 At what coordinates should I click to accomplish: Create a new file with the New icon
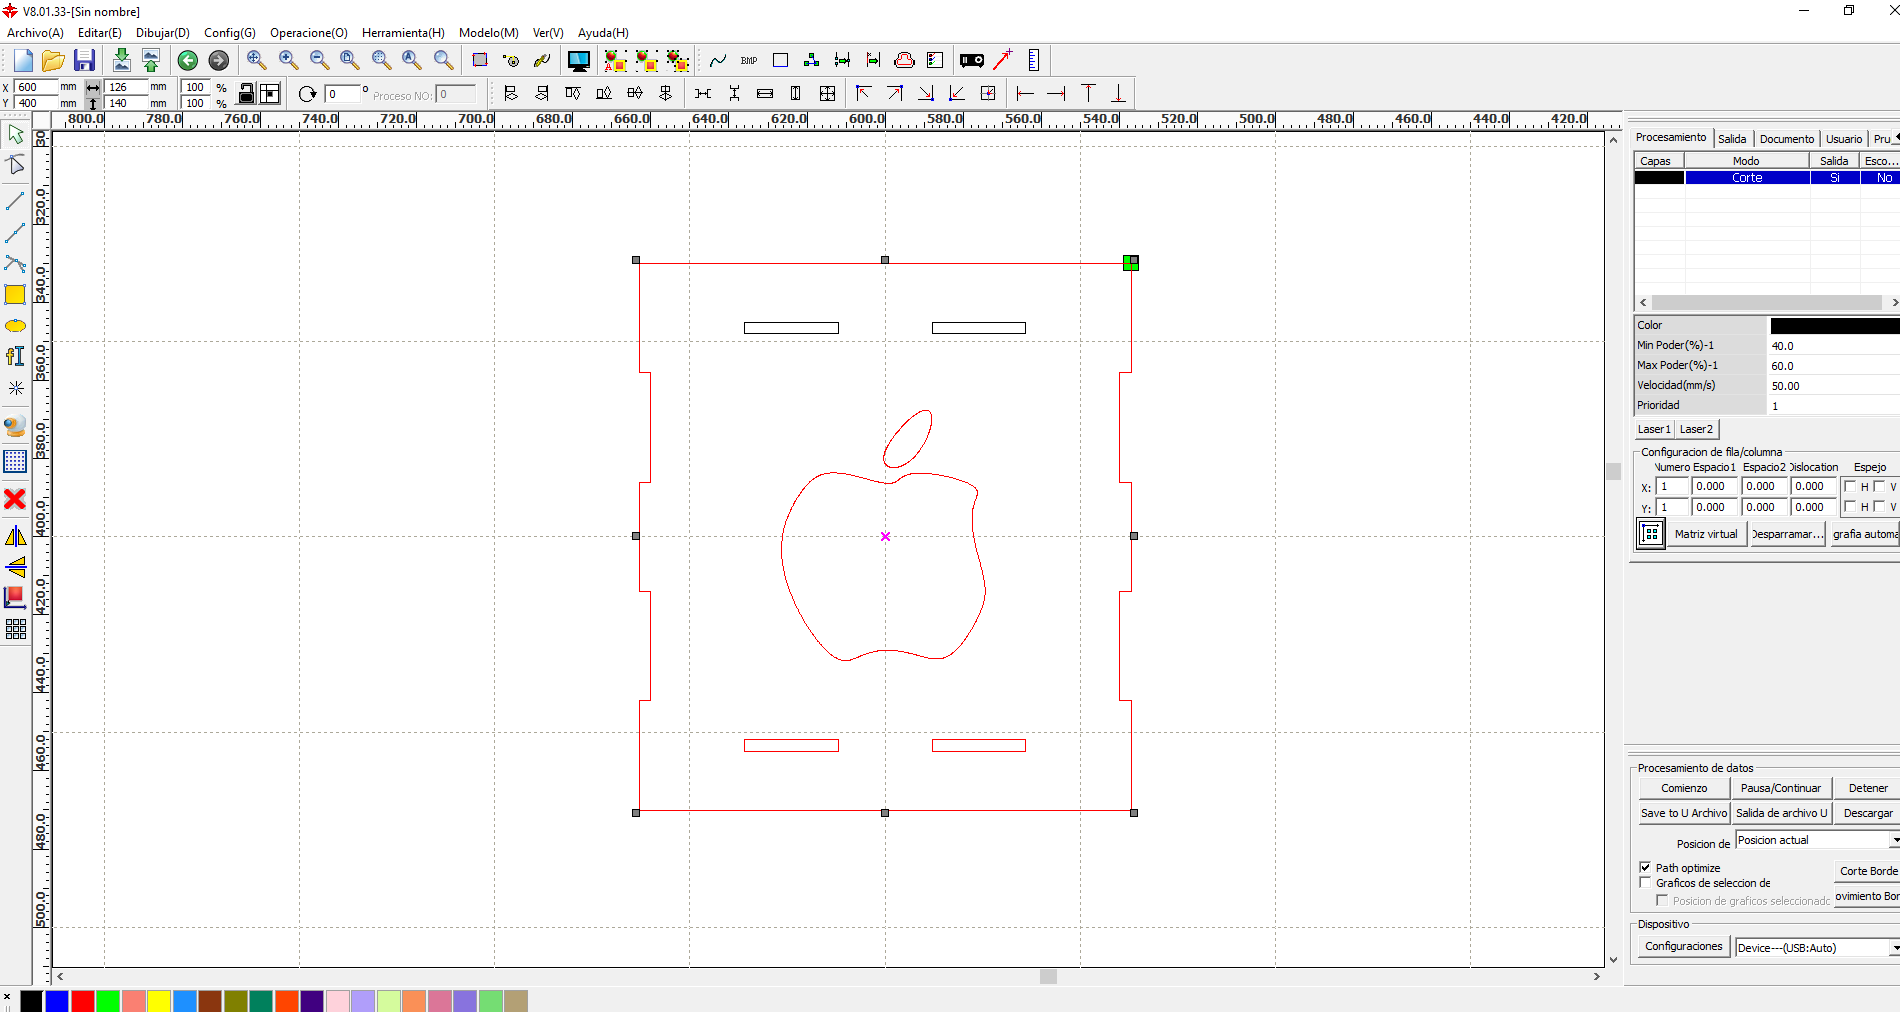coord(23,60)
